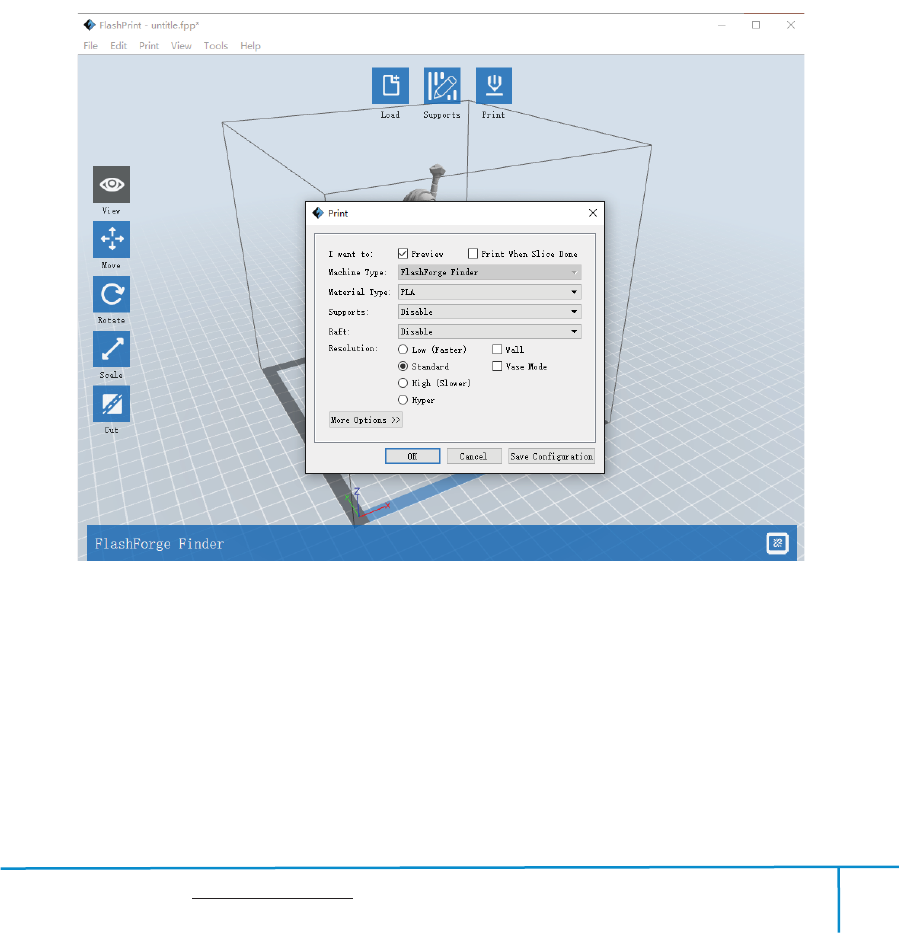This screenshot has width=899, height=933.
Task: Select Standard resolution radio button
Action: point(403,366)
